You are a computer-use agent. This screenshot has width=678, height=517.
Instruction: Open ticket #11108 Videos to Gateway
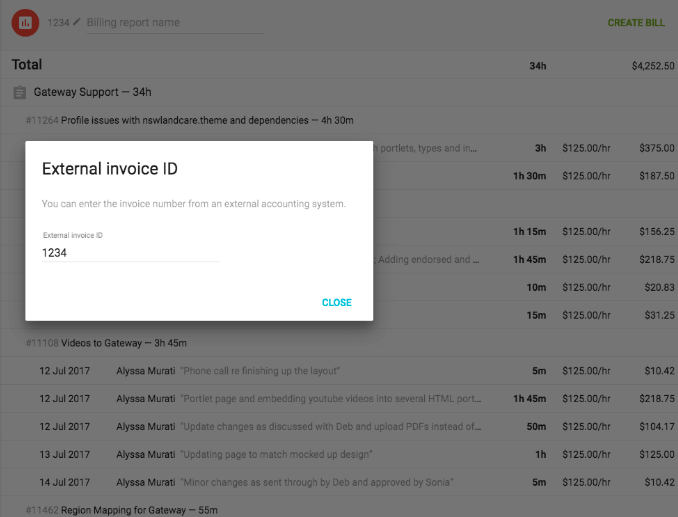(x=106, y=343)
